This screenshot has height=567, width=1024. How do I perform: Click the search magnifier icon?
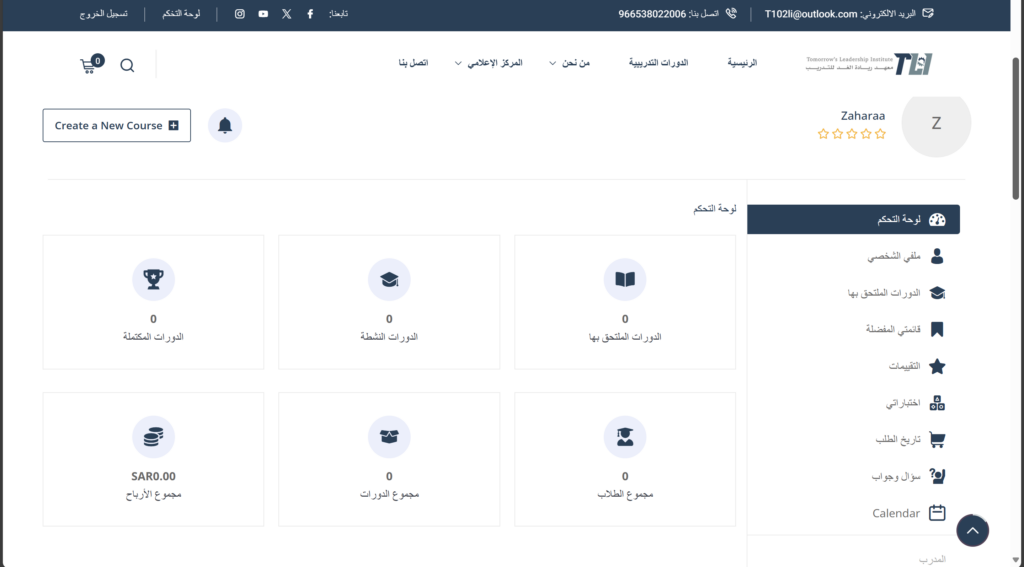click(x=127, y=66)
